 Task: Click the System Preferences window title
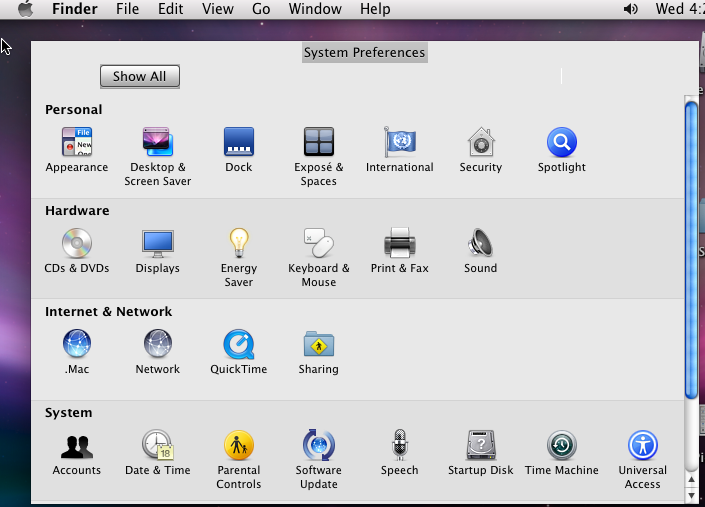click(x=364, y=52)
